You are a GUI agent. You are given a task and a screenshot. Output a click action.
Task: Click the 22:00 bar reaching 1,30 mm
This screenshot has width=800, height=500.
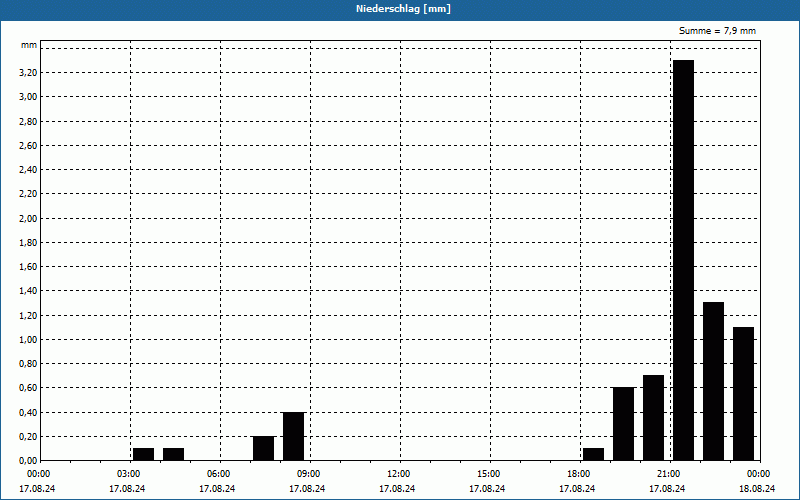pyautogui.click(x=713, y=381)
